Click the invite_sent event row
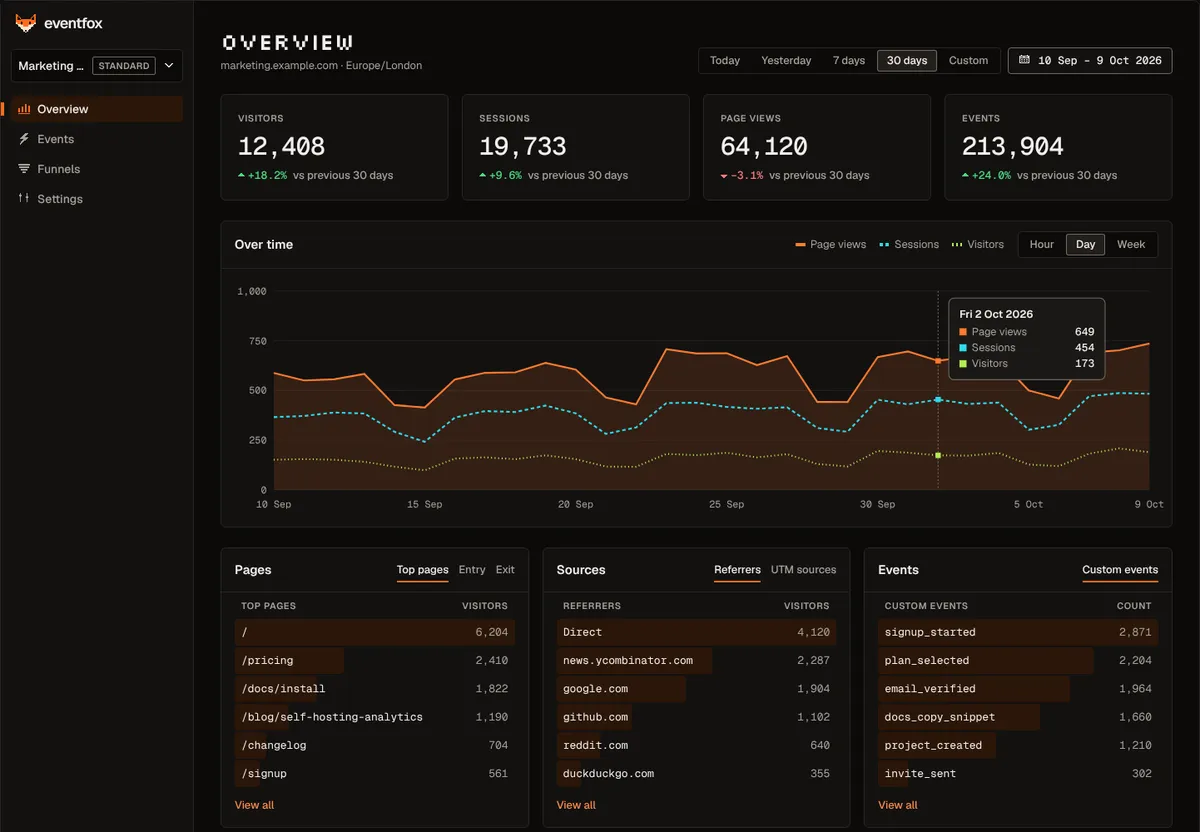 point(1019,773)
